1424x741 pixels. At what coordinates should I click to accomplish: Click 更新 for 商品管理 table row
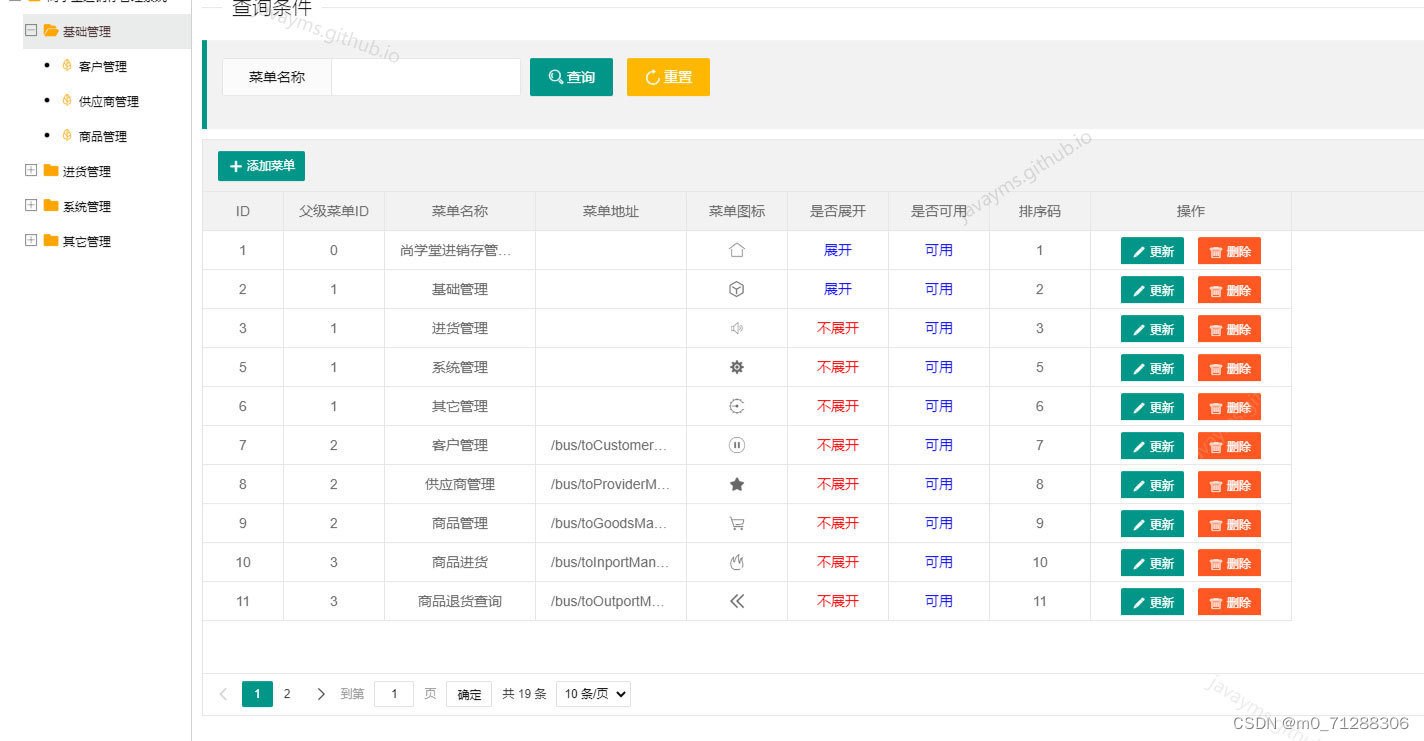(x=1152, y=524)
